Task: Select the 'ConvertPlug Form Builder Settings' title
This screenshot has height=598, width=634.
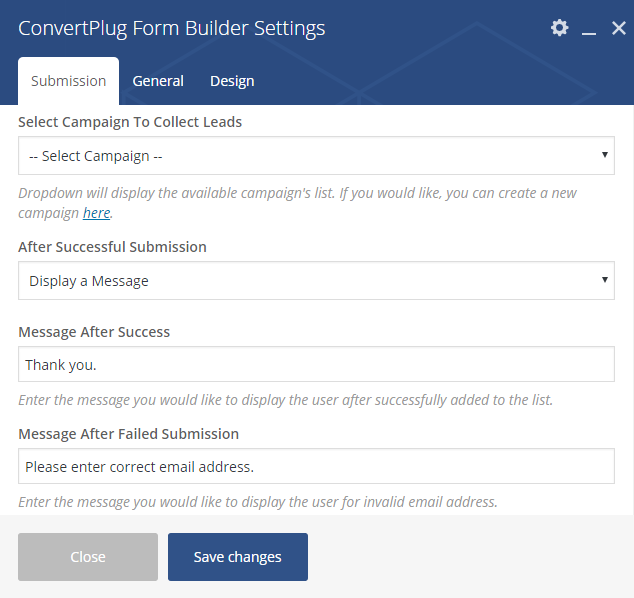Action: tap(171, 28)
